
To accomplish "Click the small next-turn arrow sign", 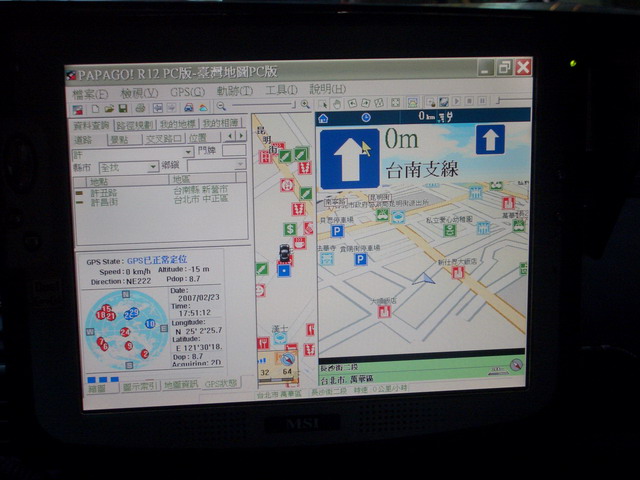I will (490, 140).
